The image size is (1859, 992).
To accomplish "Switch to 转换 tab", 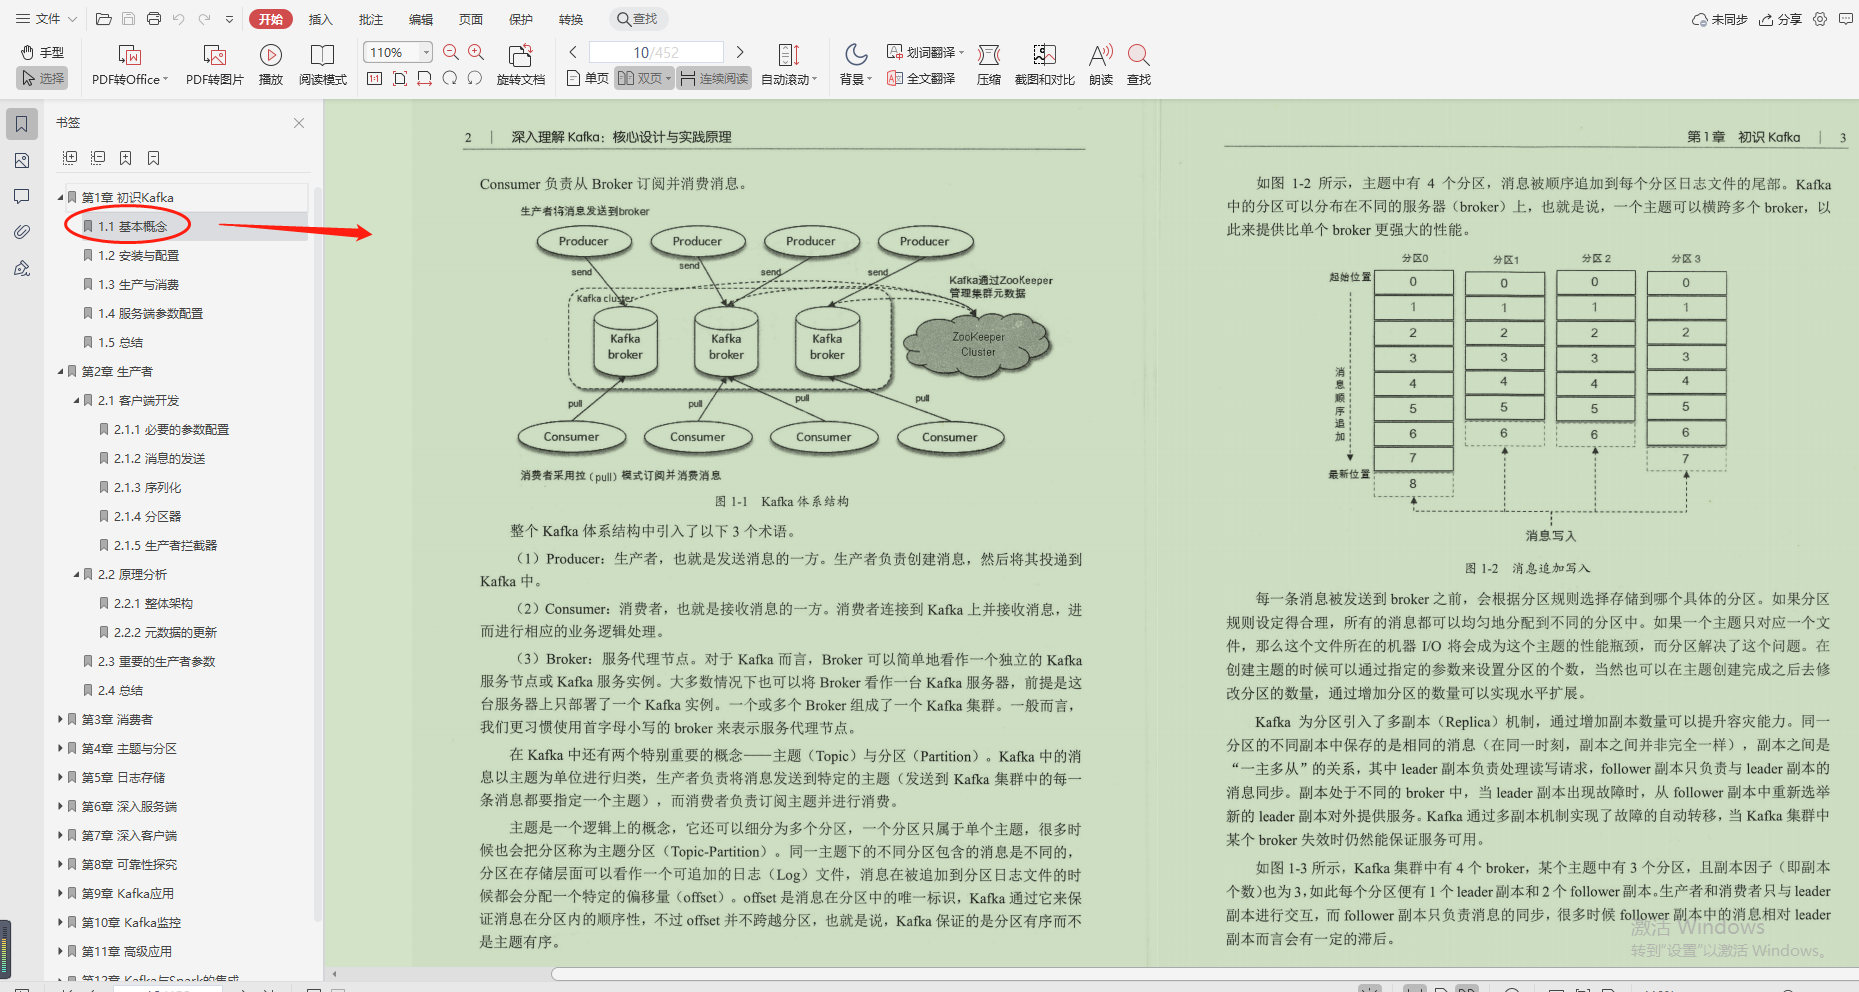I will point(571,19).
